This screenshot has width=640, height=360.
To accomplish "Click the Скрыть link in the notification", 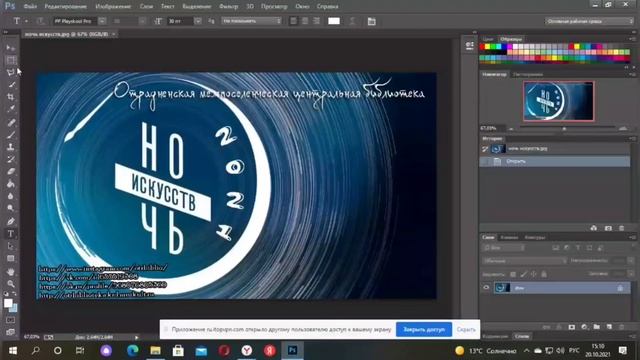I will click(466, 329).
